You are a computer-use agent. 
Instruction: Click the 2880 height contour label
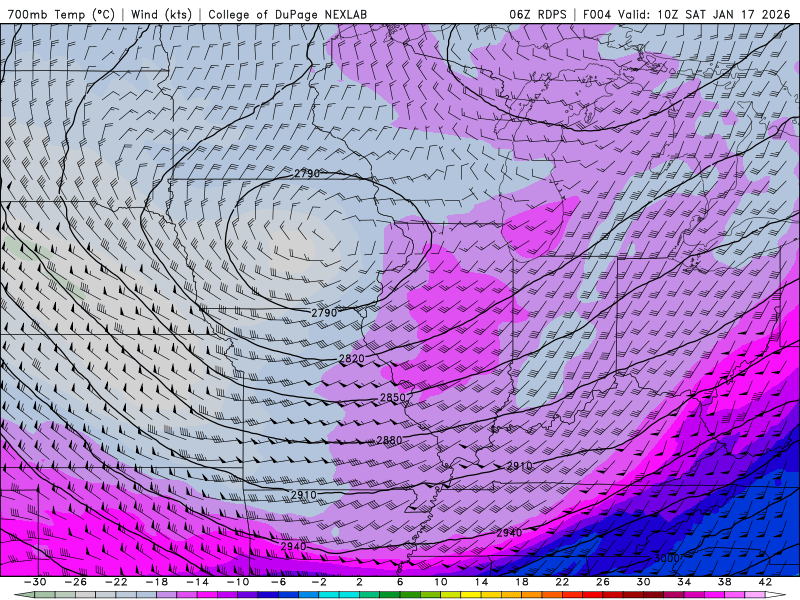(x=389, y=440)
